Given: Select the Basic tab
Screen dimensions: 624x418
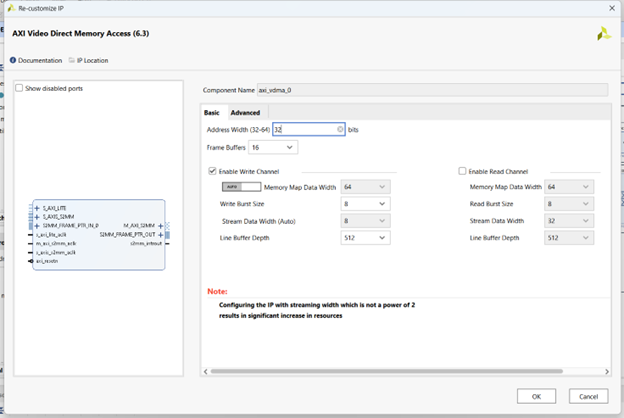Looking at the screenshot, I should [x=212, y=112].
